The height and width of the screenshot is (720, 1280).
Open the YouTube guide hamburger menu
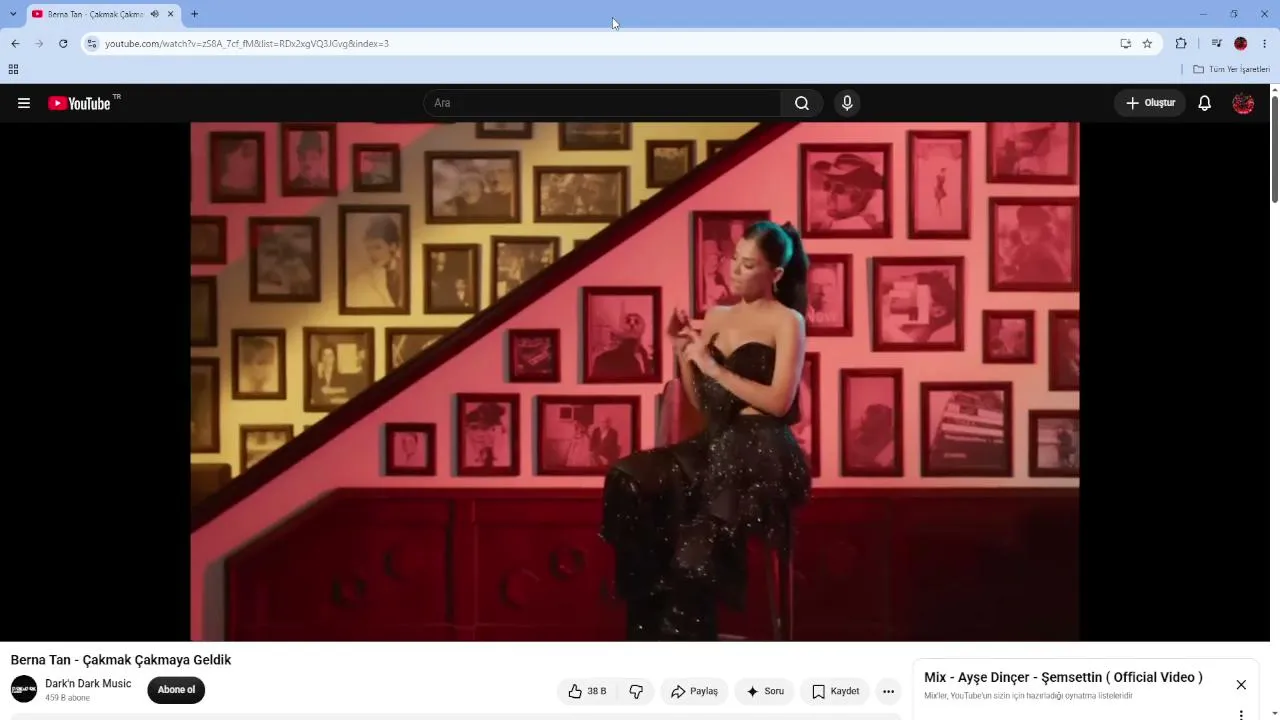coord(24,103)
